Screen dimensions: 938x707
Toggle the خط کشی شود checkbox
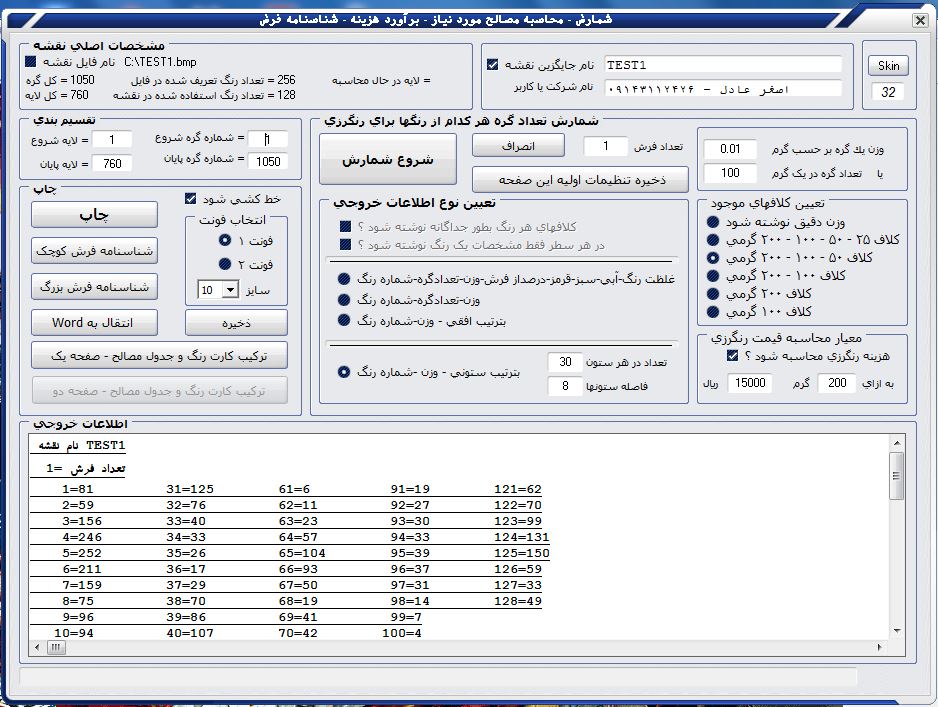[x=192, y=198]
